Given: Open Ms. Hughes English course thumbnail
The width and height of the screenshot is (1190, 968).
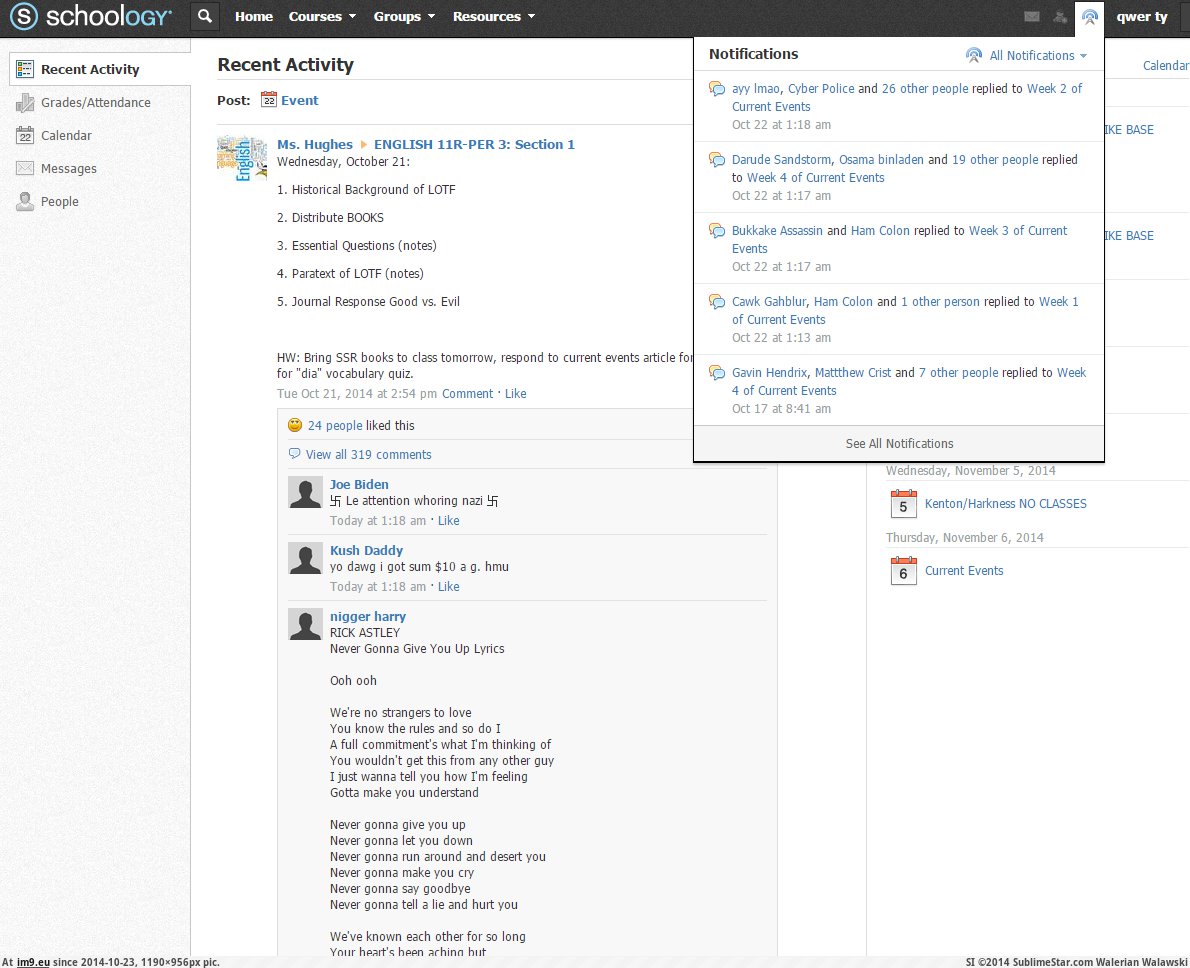Looking at the screenshot, I should pos(241,159).
